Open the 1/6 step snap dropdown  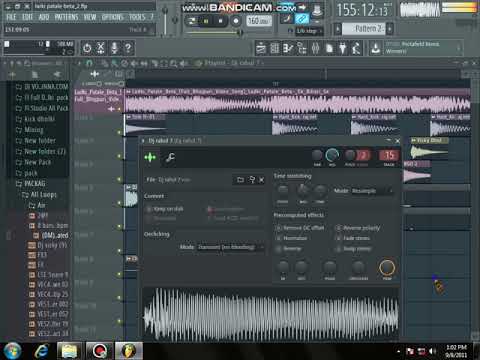(x=309, y=31)
